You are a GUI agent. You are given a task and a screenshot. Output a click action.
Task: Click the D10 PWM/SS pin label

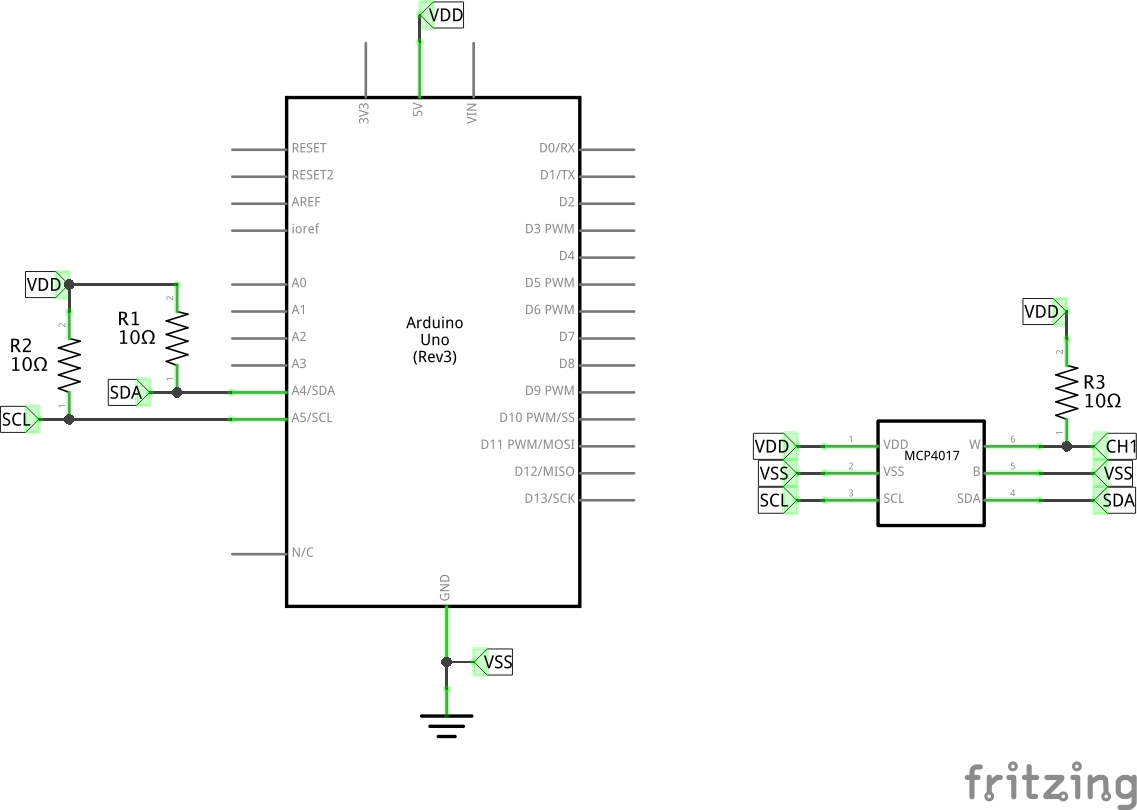[x=537, y=418]
